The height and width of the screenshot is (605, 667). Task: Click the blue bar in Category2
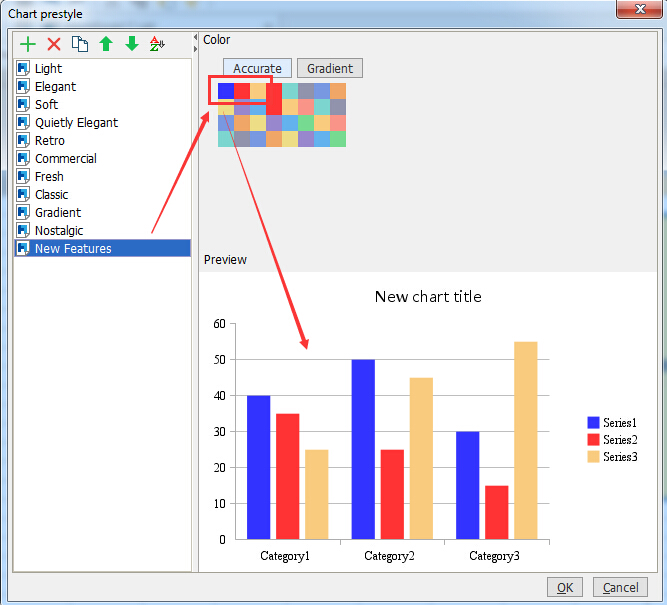[363, 449]
